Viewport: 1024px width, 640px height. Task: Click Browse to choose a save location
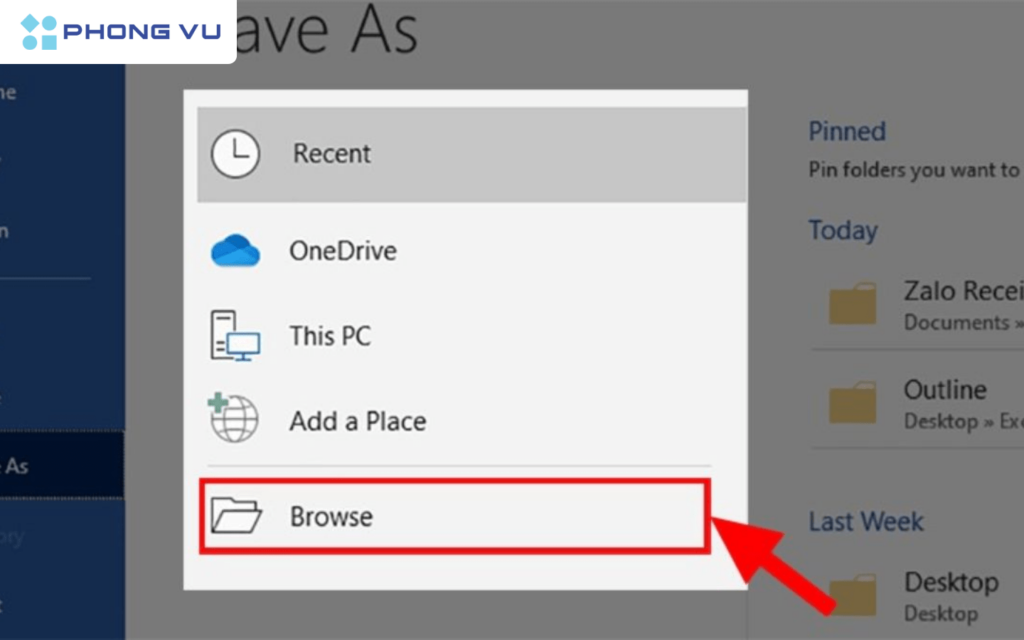tap(330, 516)
